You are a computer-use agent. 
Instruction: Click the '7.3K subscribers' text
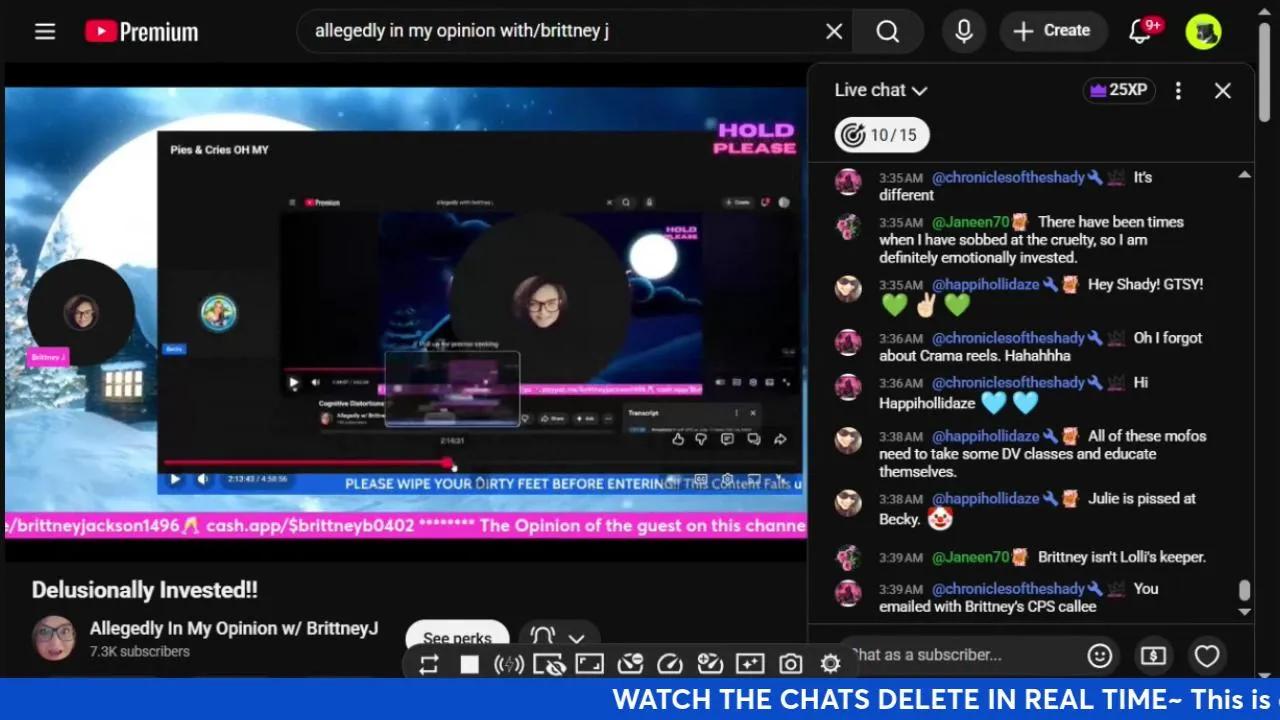[140, 651]
